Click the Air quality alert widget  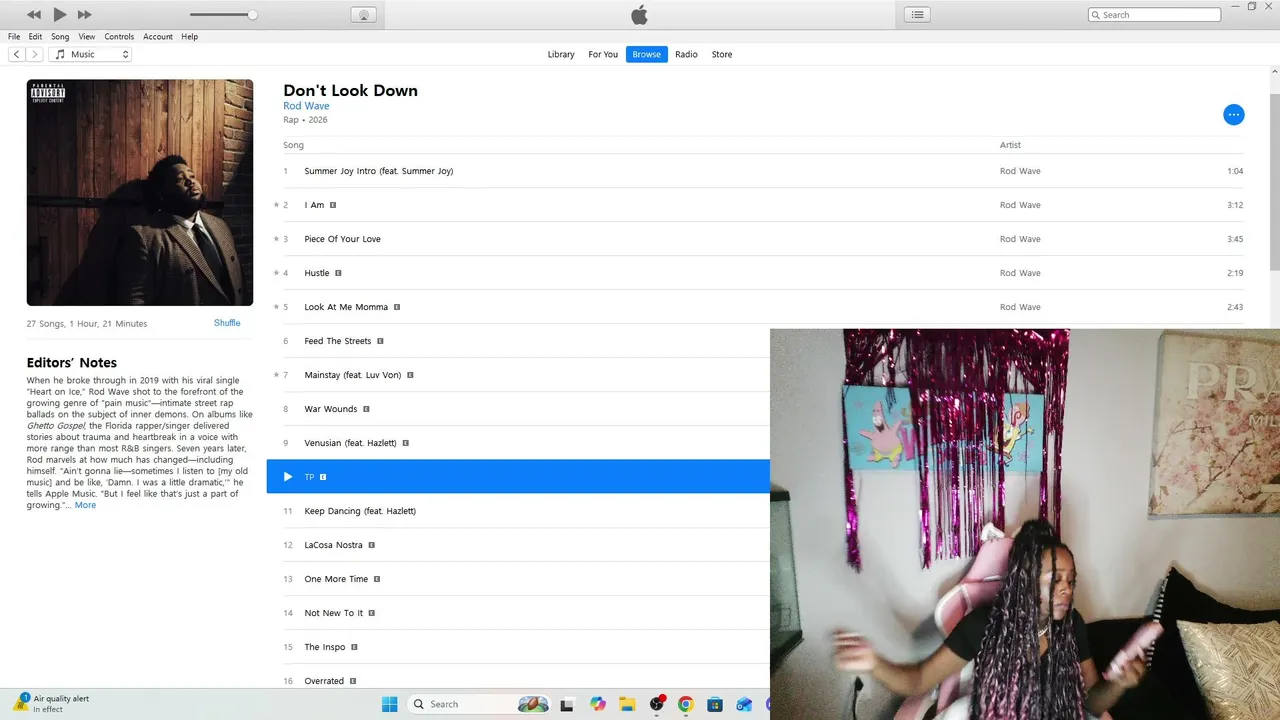click(52, 704)
